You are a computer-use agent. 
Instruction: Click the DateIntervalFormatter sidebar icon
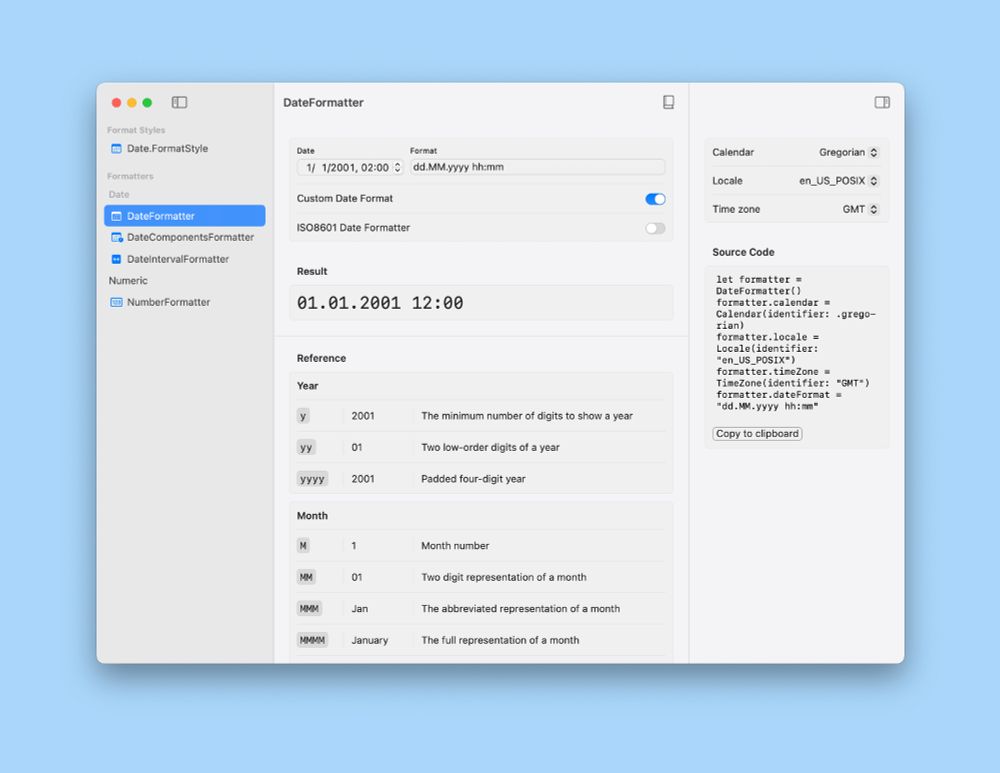point(116,259)
